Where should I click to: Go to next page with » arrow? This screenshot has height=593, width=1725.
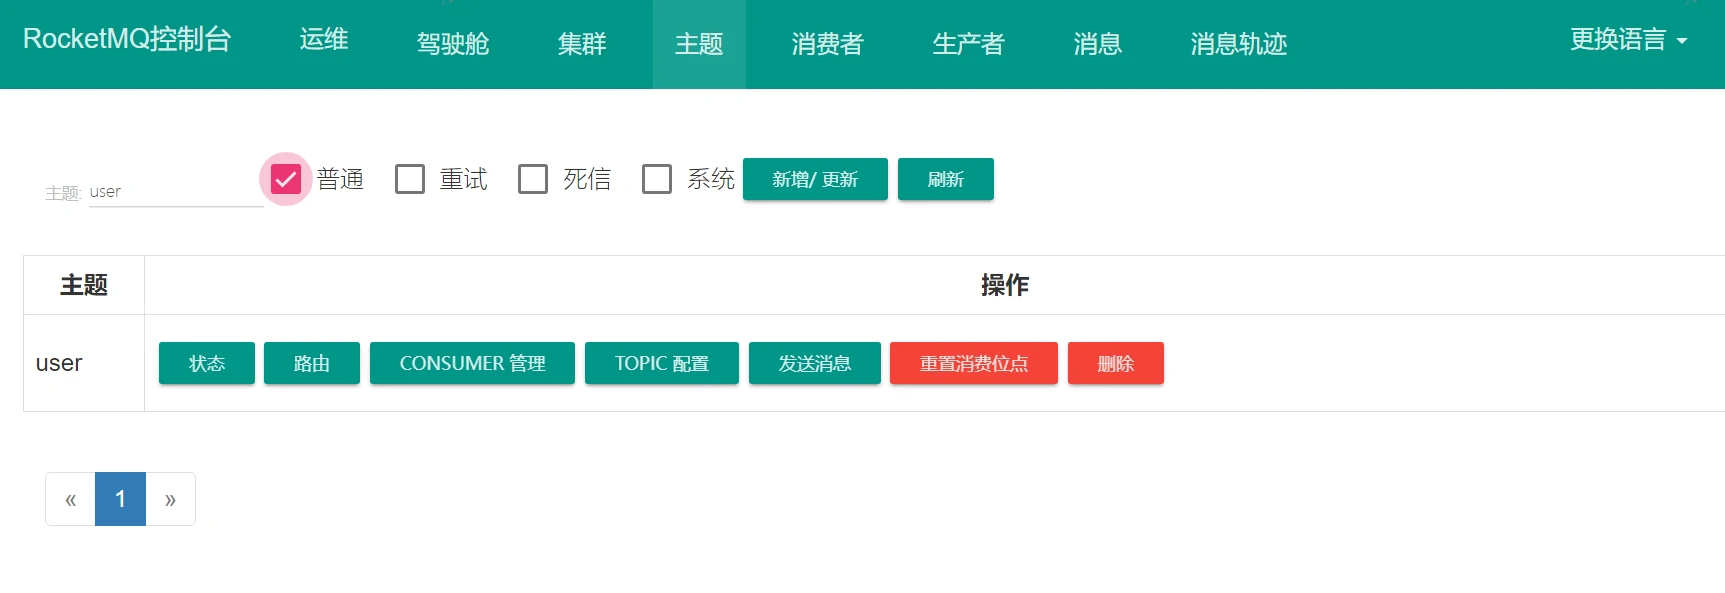point(170,499)
